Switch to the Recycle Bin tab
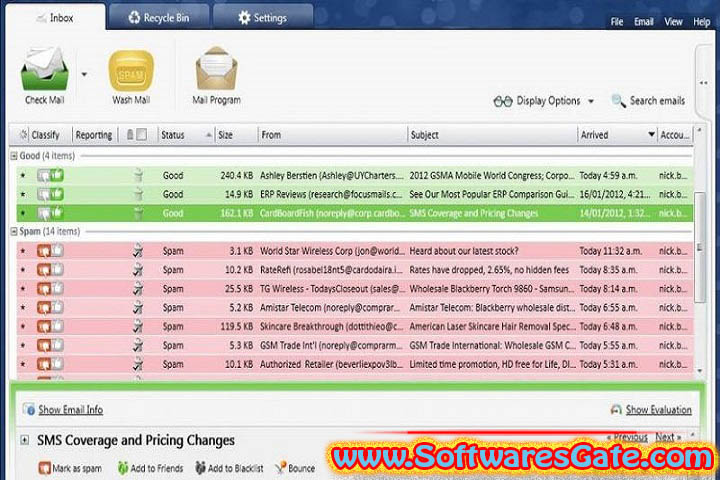Image resolution: width=720 pixels, height=480 pixels. pyautogui.click(x=159, y=18)
